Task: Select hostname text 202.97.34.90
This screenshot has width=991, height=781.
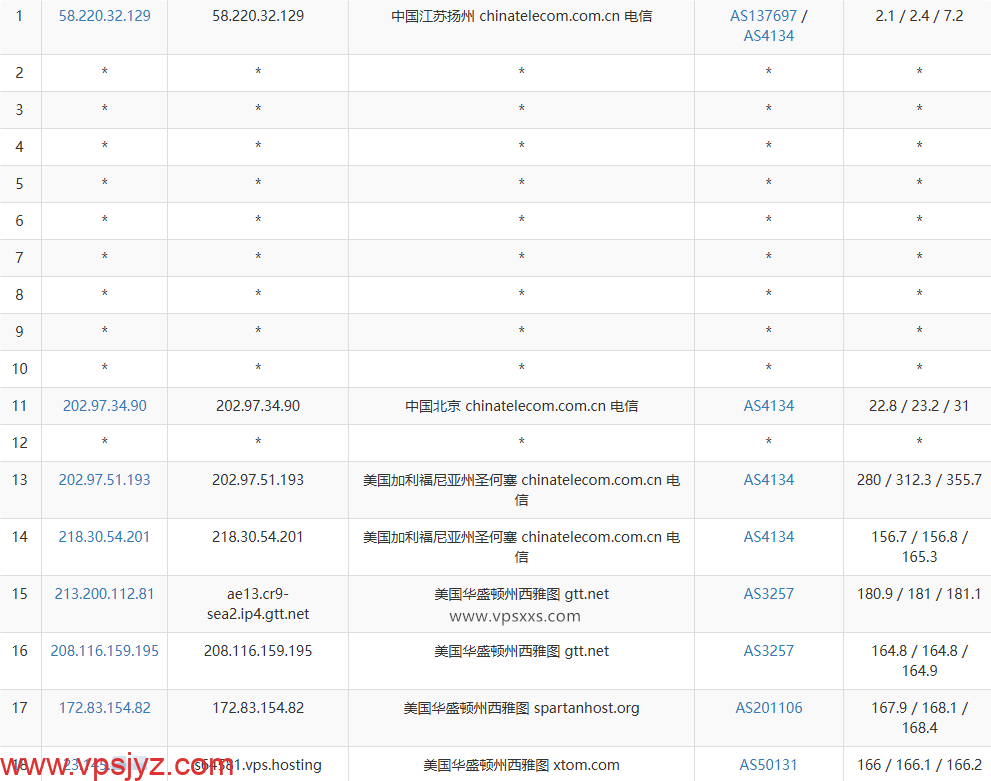Action: (258, 406)
